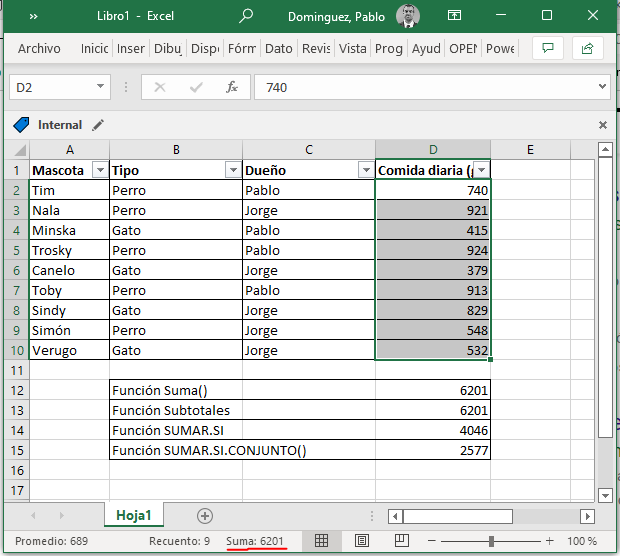Close the Internal sensitivity bar
The image size is (620, 556).
click(x=603, y=125)
